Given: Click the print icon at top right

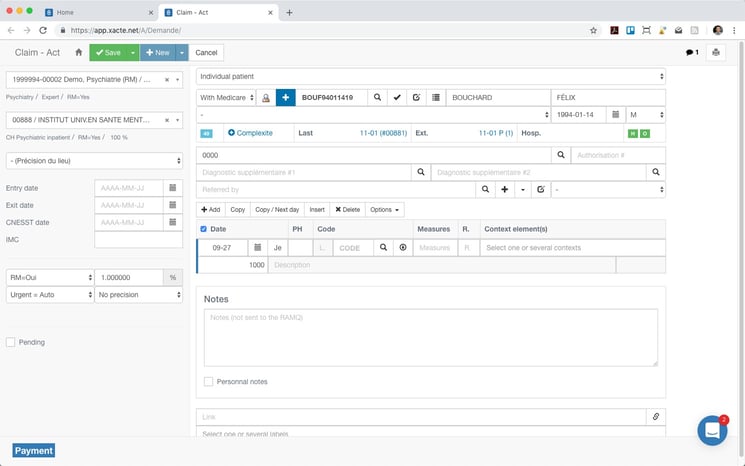Looking at the screenshot, I should coord(716,52).
